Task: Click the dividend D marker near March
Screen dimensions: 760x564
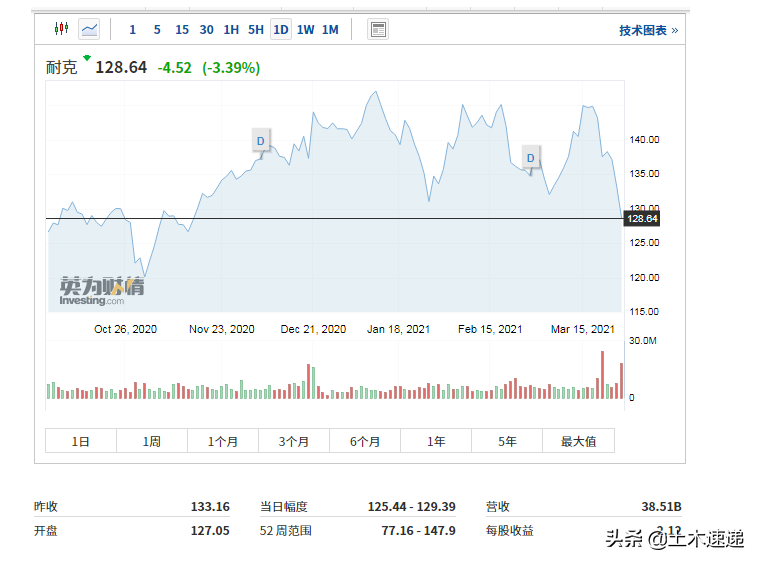Action: pyautogui.click(x=531, y=158)
